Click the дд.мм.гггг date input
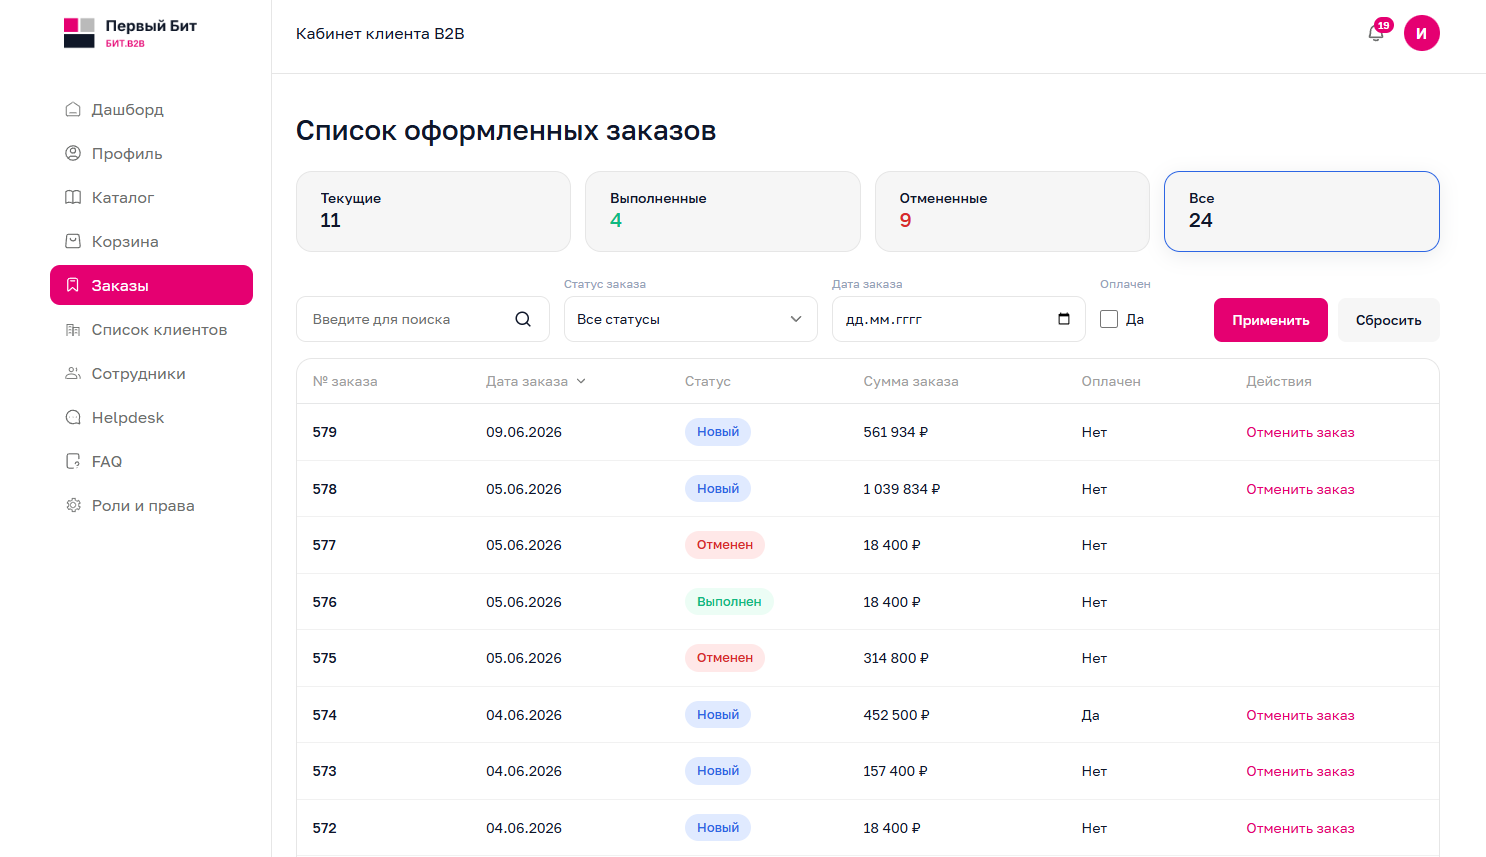 (x=959, y=319)
